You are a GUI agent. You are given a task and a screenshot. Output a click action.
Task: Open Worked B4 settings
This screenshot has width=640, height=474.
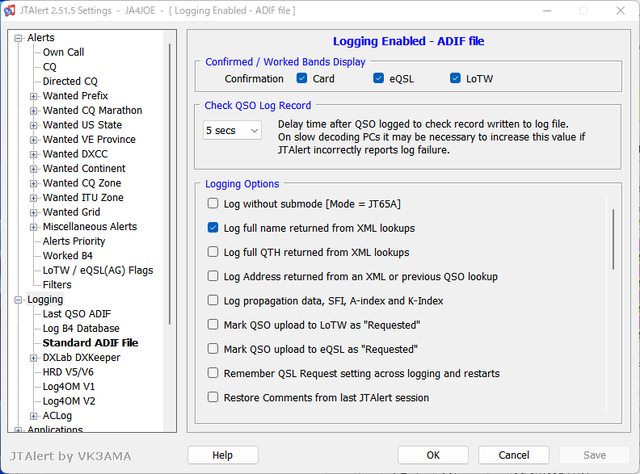(68, 256)
